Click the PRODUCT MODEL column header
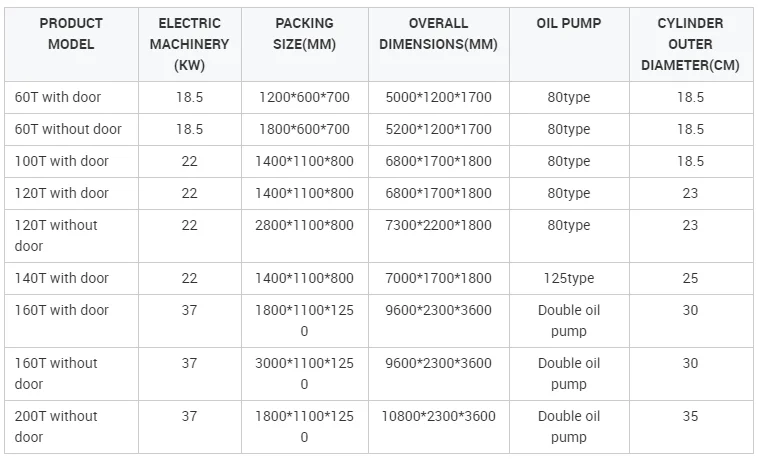This screenshot has width=758, height=459. click(71, 44)
